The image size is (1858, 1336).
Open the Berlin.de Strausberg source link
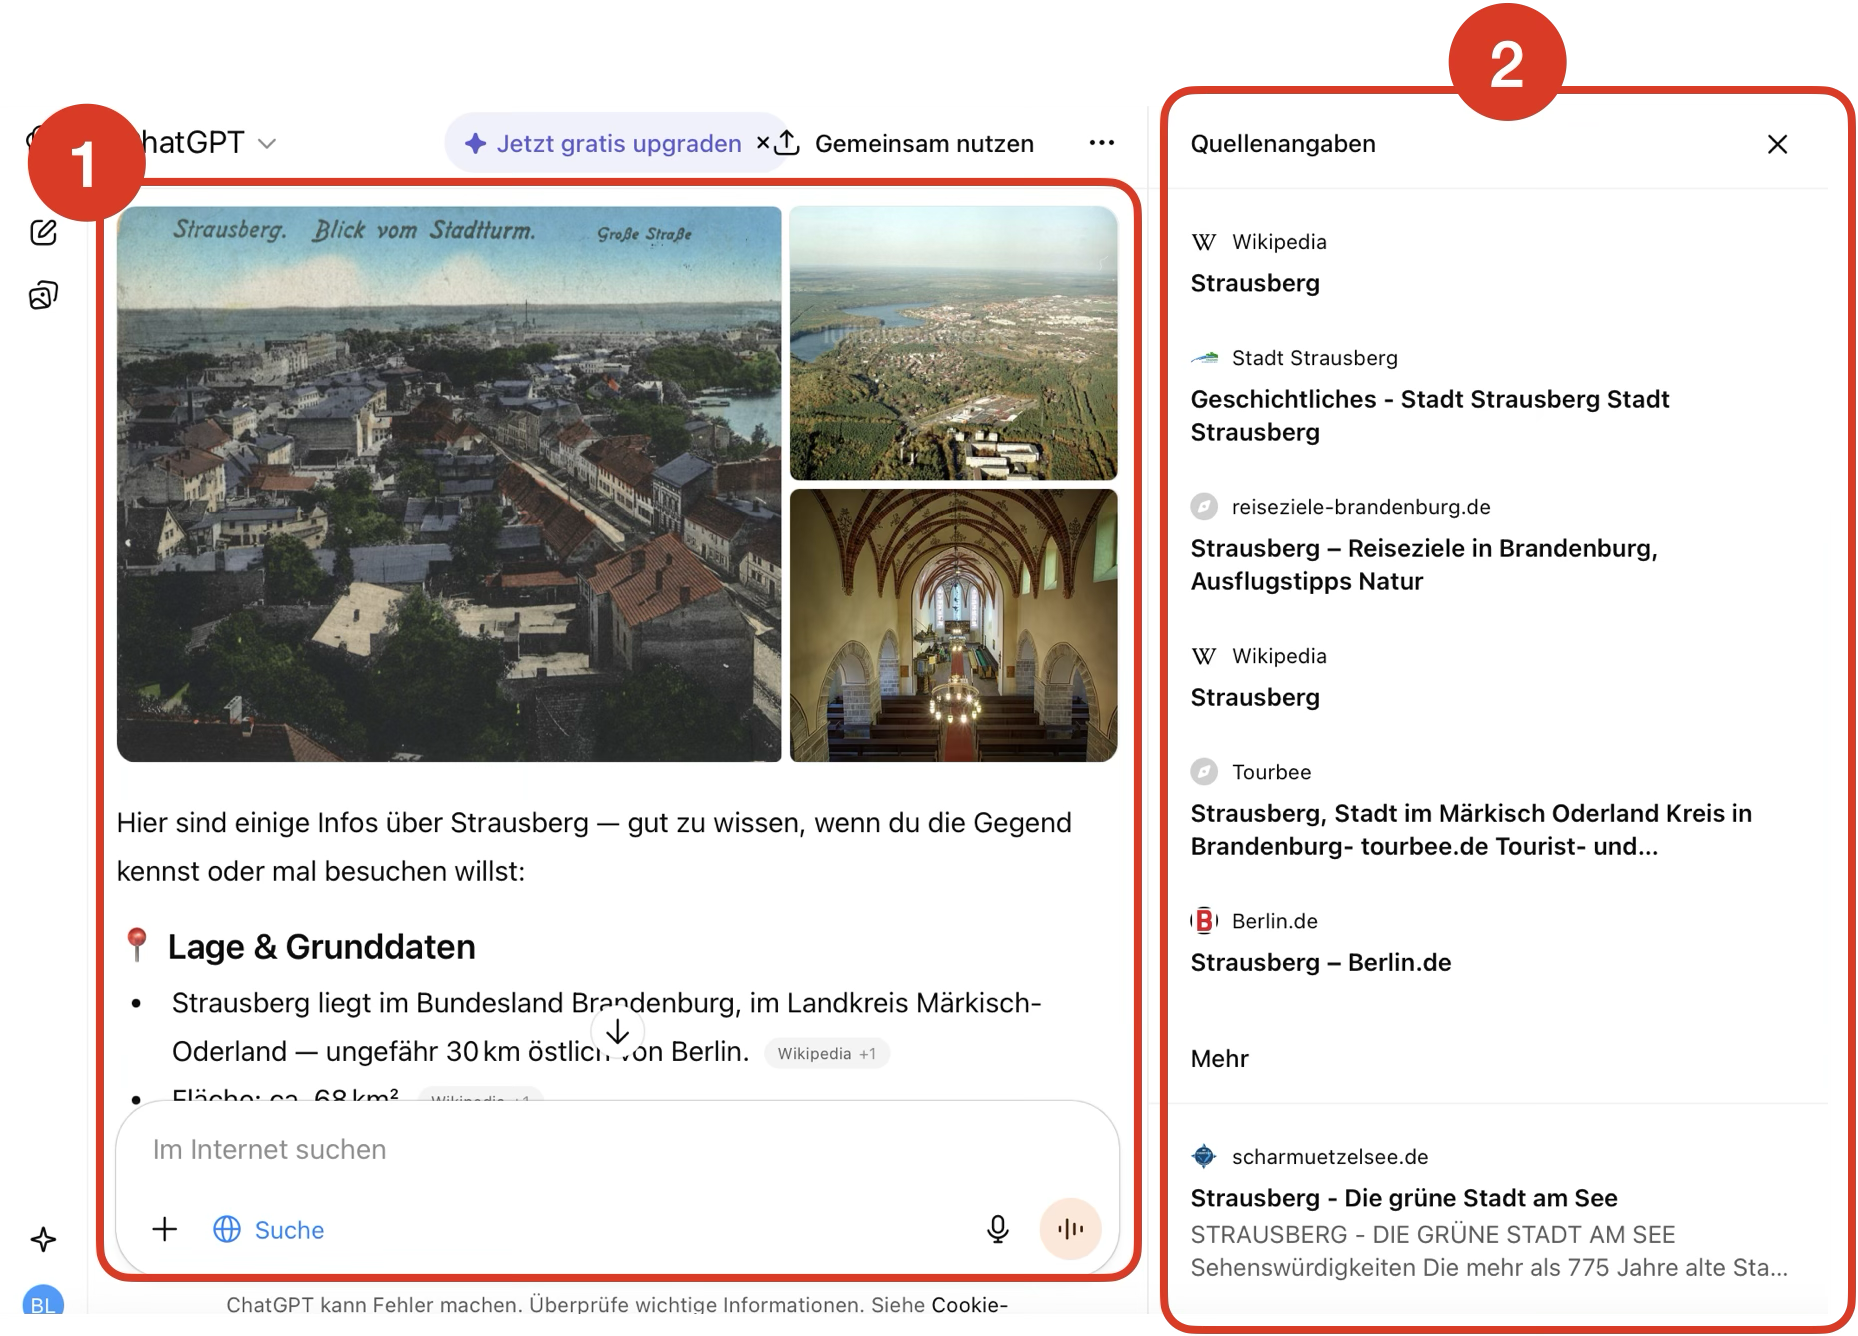1320,962
